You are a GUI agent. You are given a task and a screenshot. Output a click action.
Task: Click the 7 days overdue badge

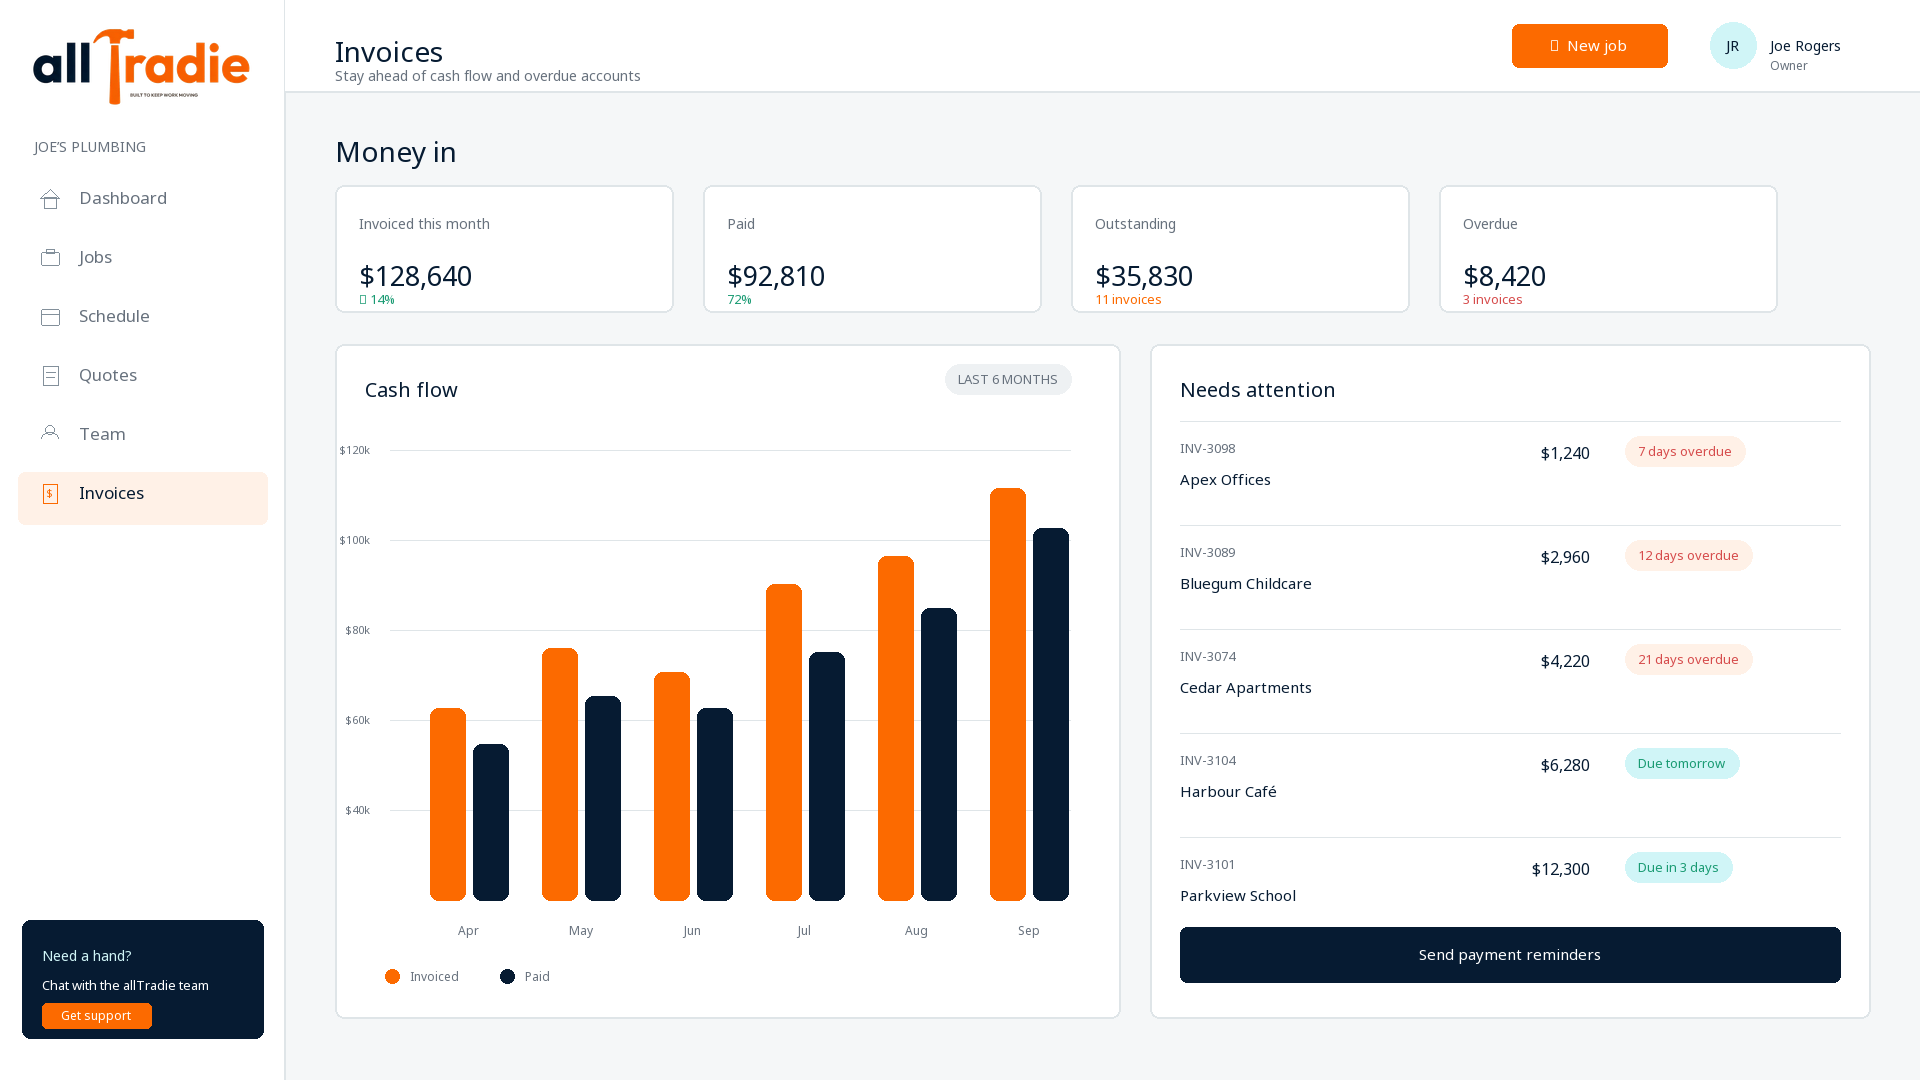(x=1685, y=452)
